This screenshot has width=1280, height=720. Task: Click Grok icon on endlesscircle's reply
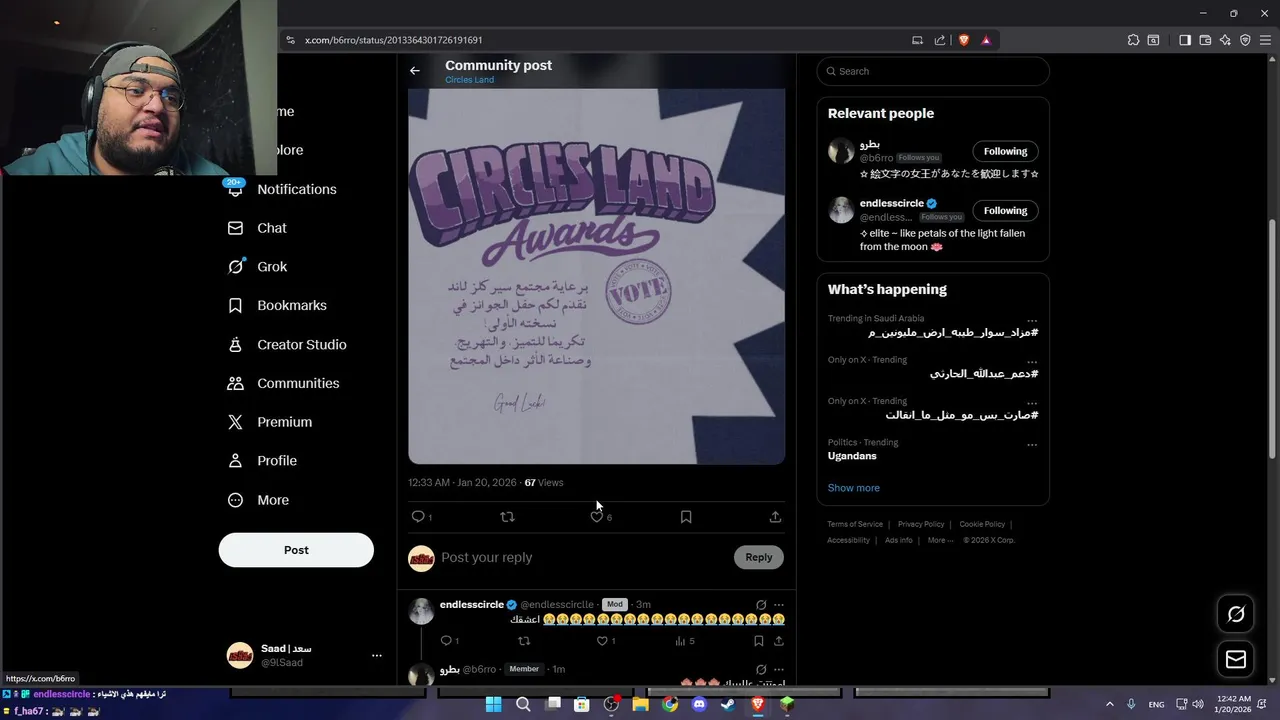pyautogui.click(x=761, y=605)
